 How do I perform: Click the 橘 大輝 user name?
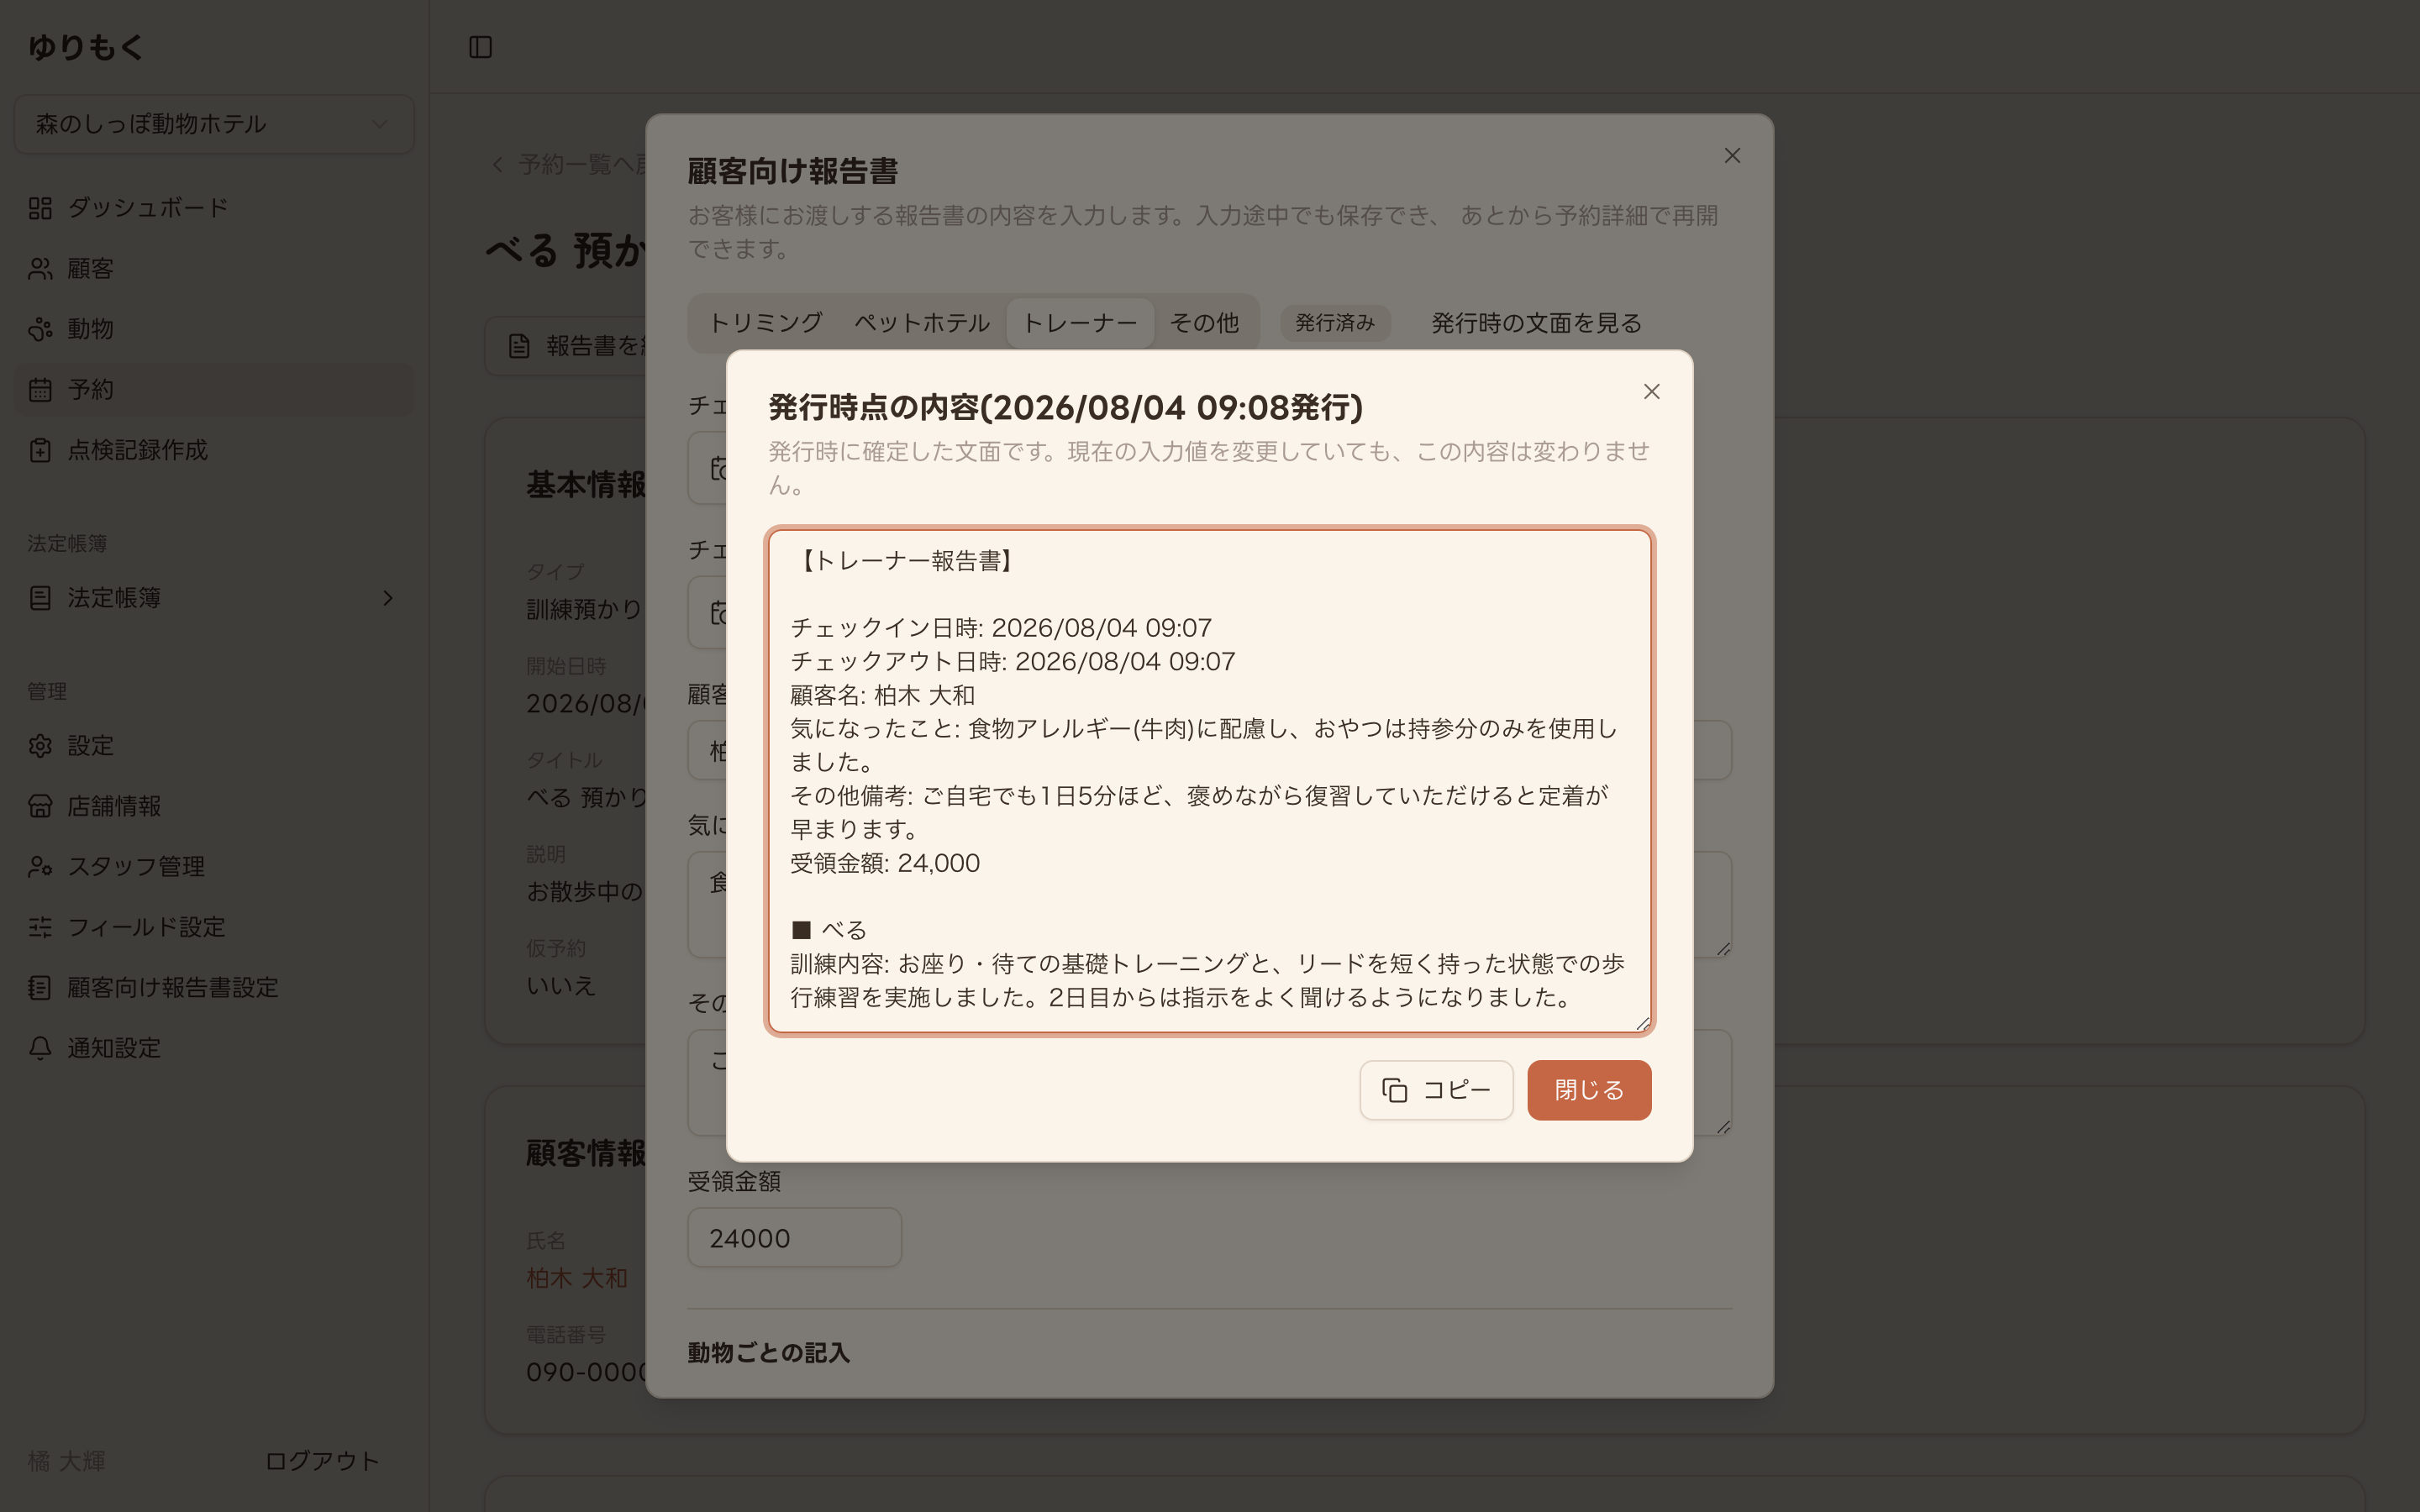tap(67, 1461)
